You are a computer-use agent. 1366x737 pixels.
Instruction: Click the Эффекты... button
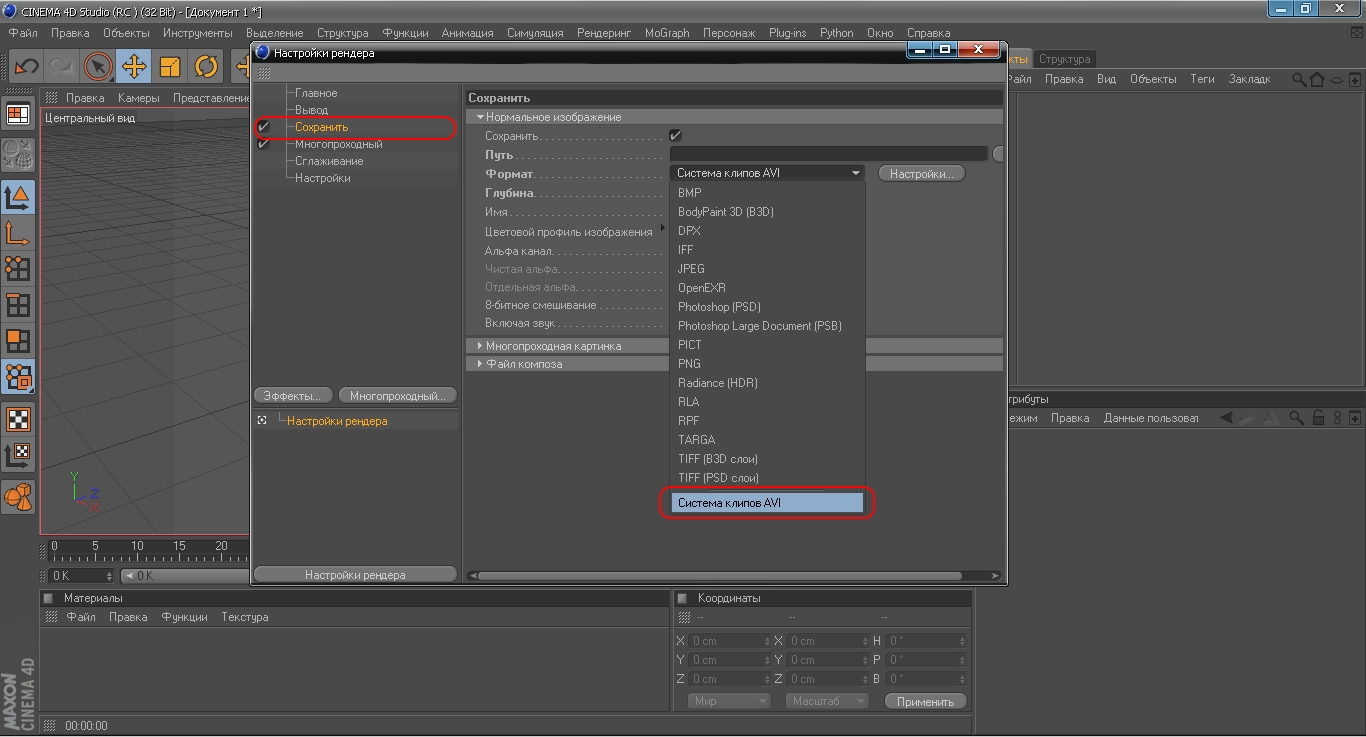point(293,396)
